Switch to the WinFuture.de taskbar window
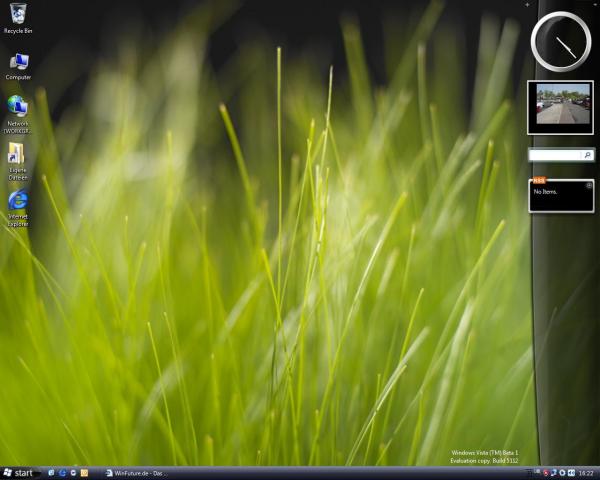This screenshot has height=480, width=600. [138, 473]
